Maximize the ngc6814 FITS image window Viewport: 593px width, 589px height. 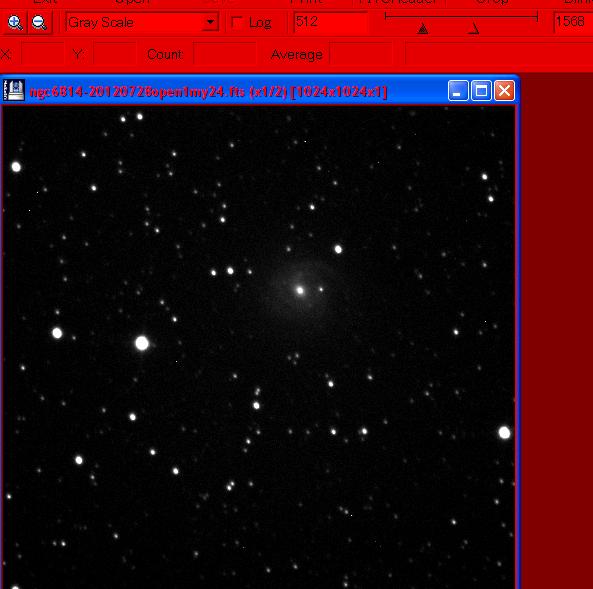pyautogui.click(x=481, y=91)
